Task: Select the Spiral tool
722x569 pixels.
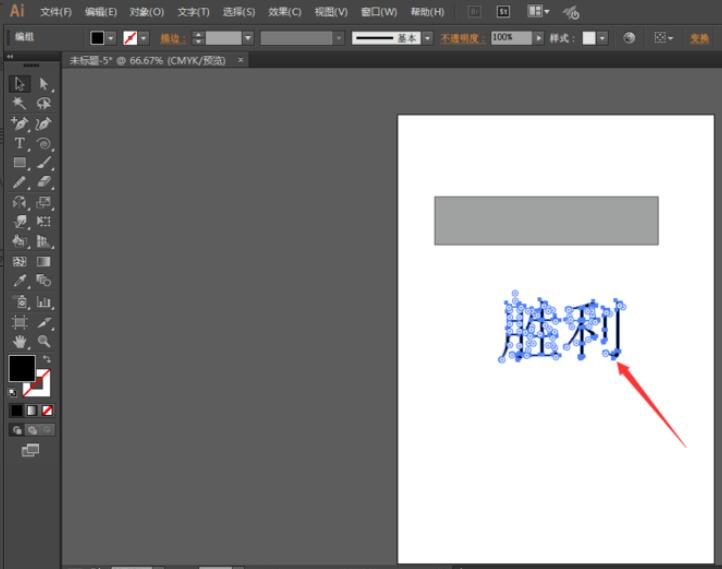Action: point(44,143)
